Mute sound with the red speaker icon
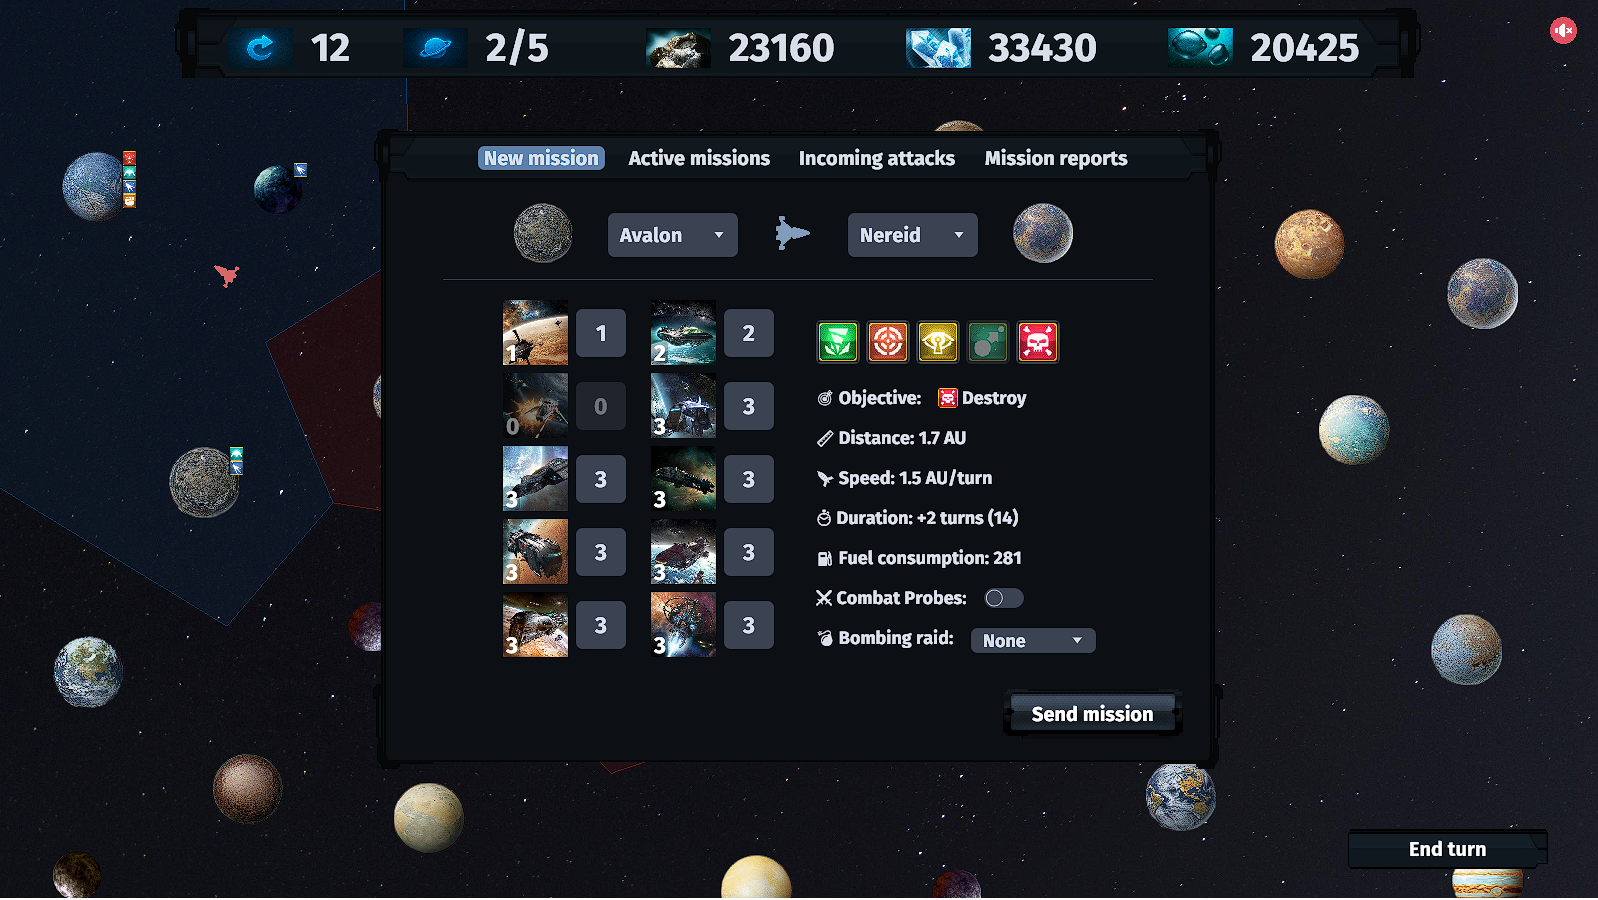Viewport: 1598px width, 900px height. point(1563,31)
